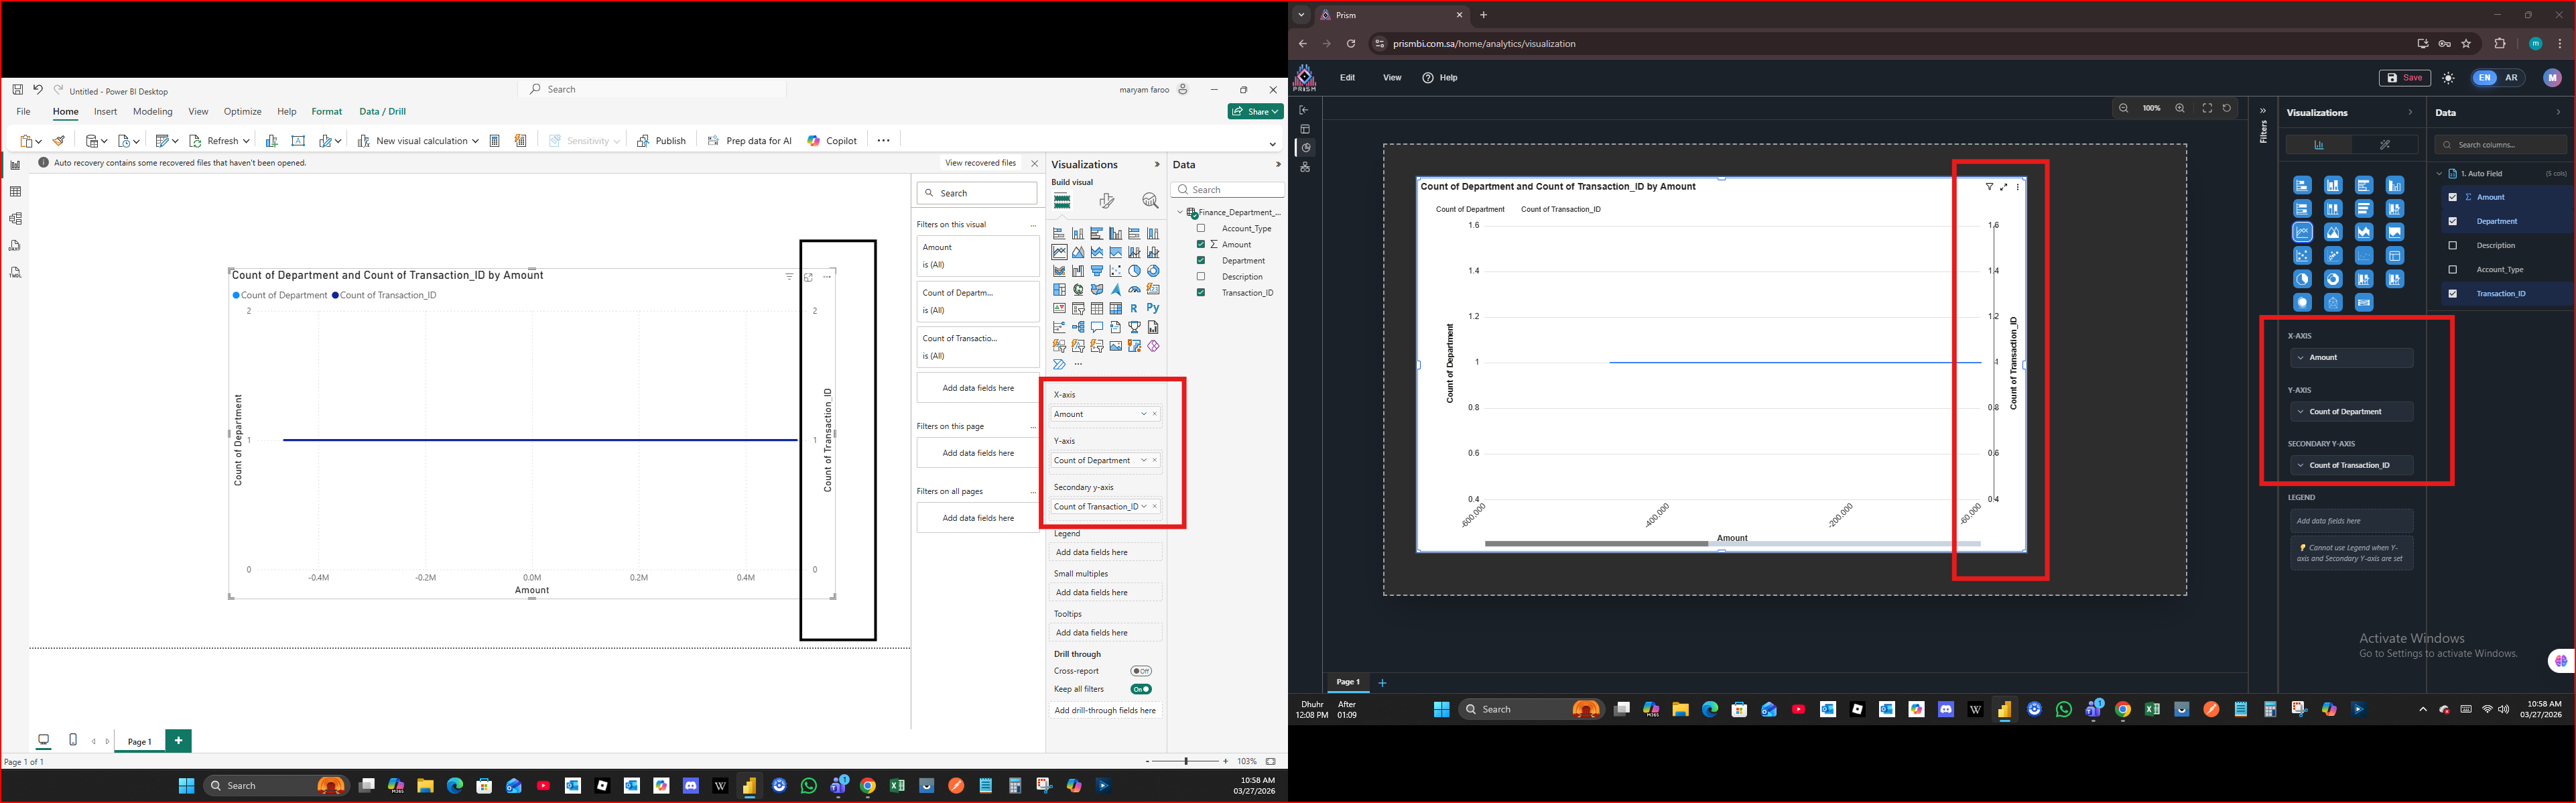Click View recovered files
2576x803 pixels.
pos(980,163)
